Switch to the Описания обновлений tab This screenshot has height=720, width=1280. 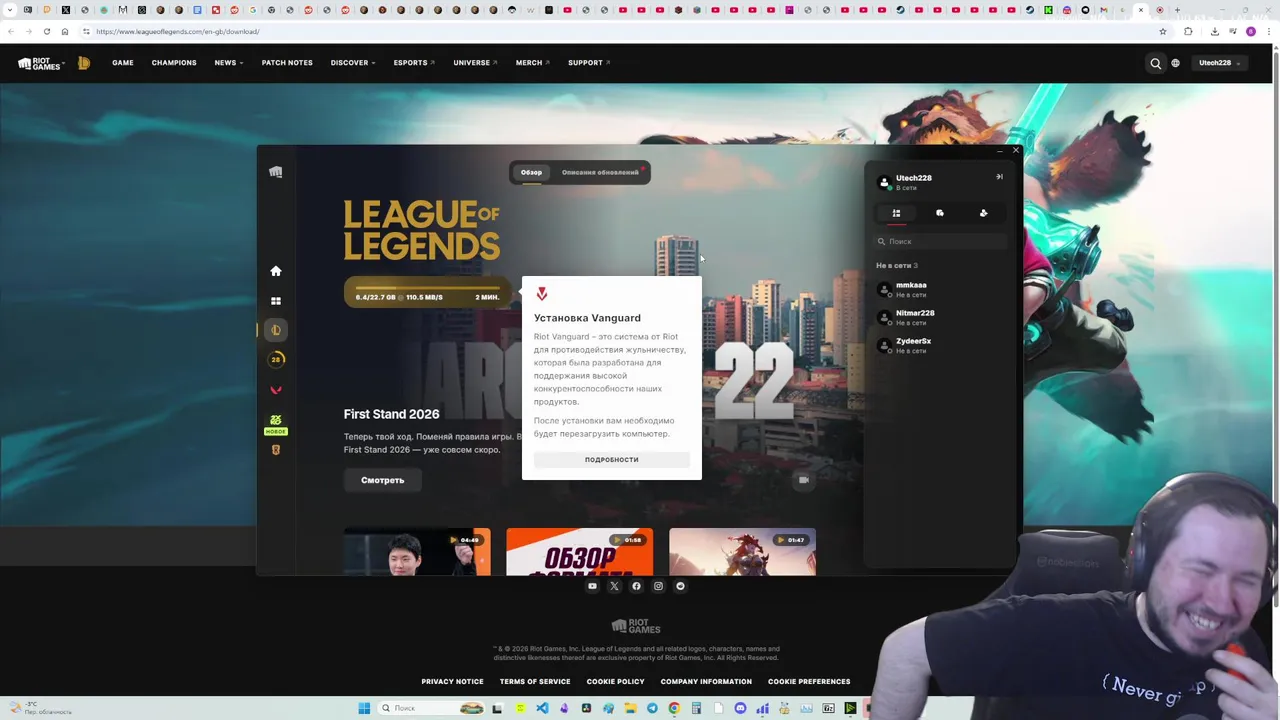pos(600,172)
